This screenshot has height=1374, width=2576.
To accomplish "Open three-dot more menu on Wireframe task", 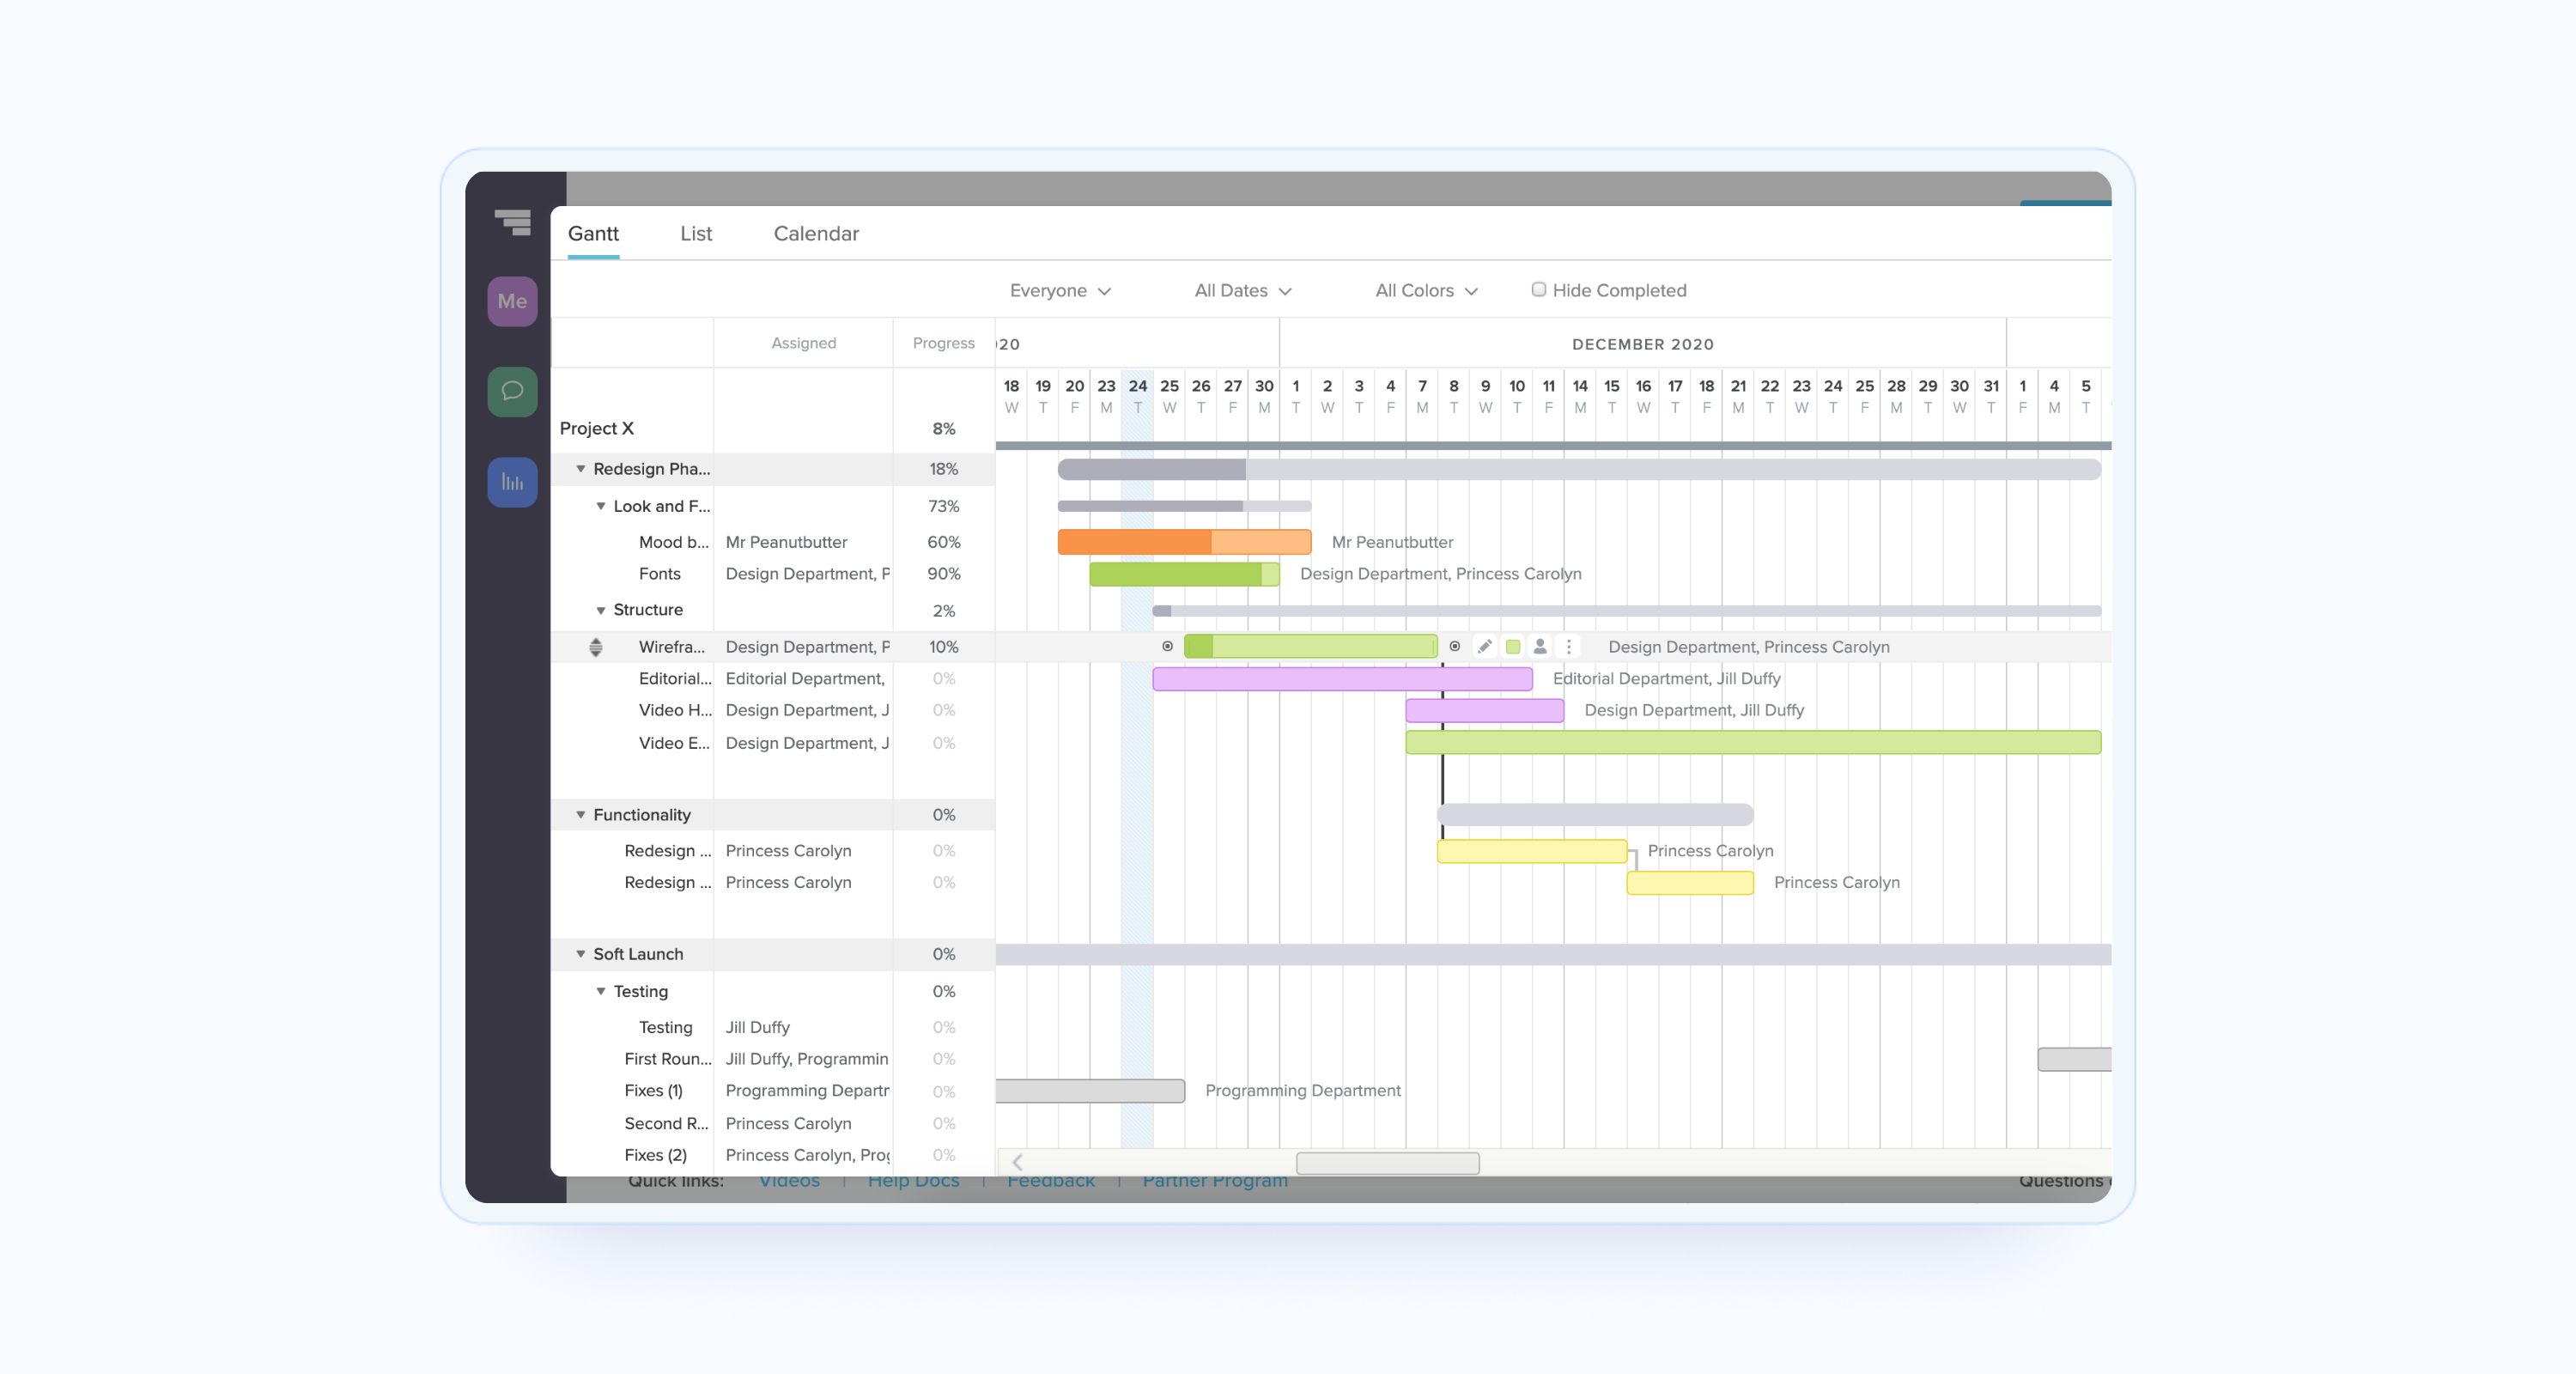I will point(1568,646).
